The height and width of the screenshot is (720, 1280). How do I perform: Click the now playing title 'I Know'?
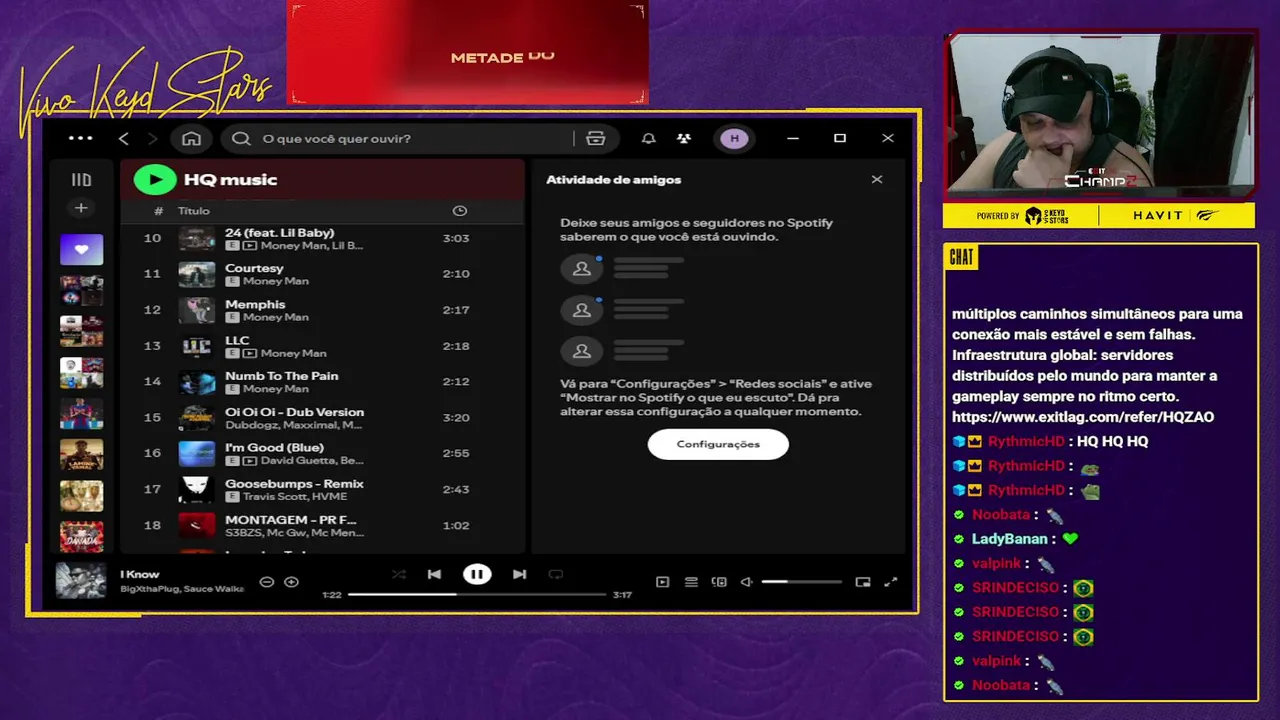140,574
